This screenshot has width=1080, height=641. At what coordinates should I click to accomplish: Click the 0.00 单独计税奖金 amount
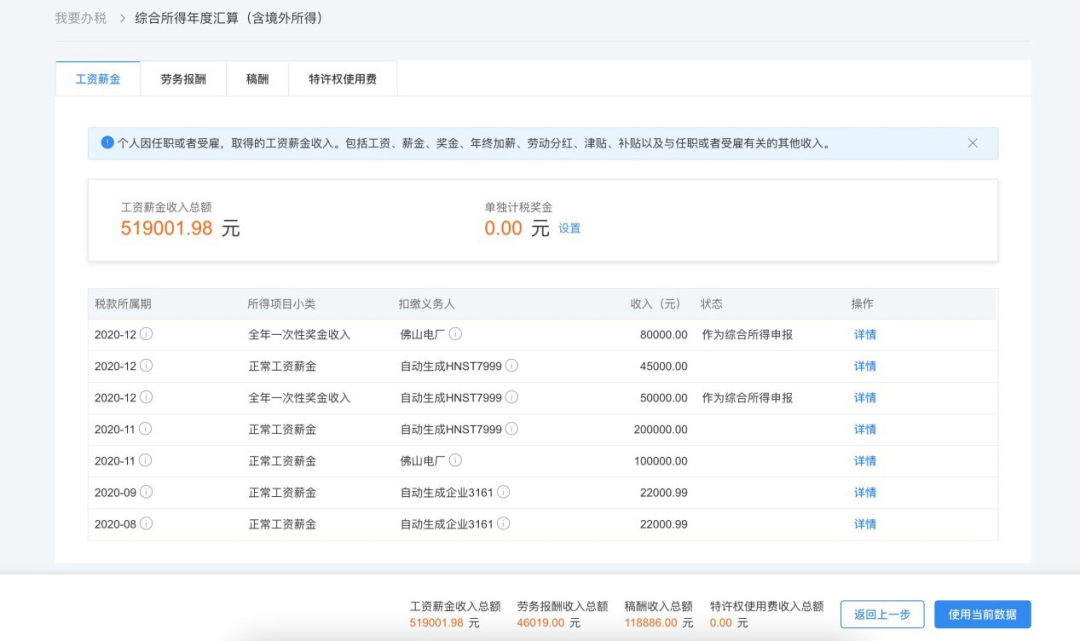click(x=503, y=229)
